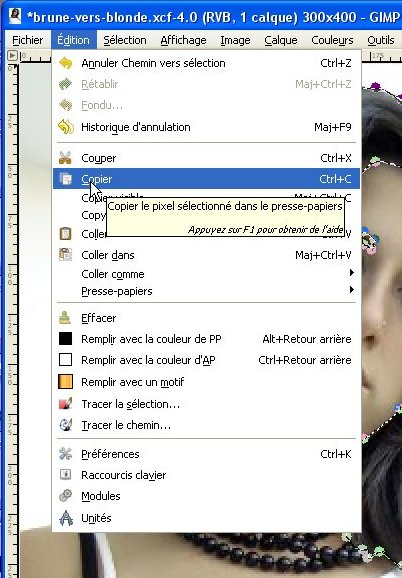Click the Ctrl+K shortcut text
Screen dimensions: 402x578
[336, 454]
